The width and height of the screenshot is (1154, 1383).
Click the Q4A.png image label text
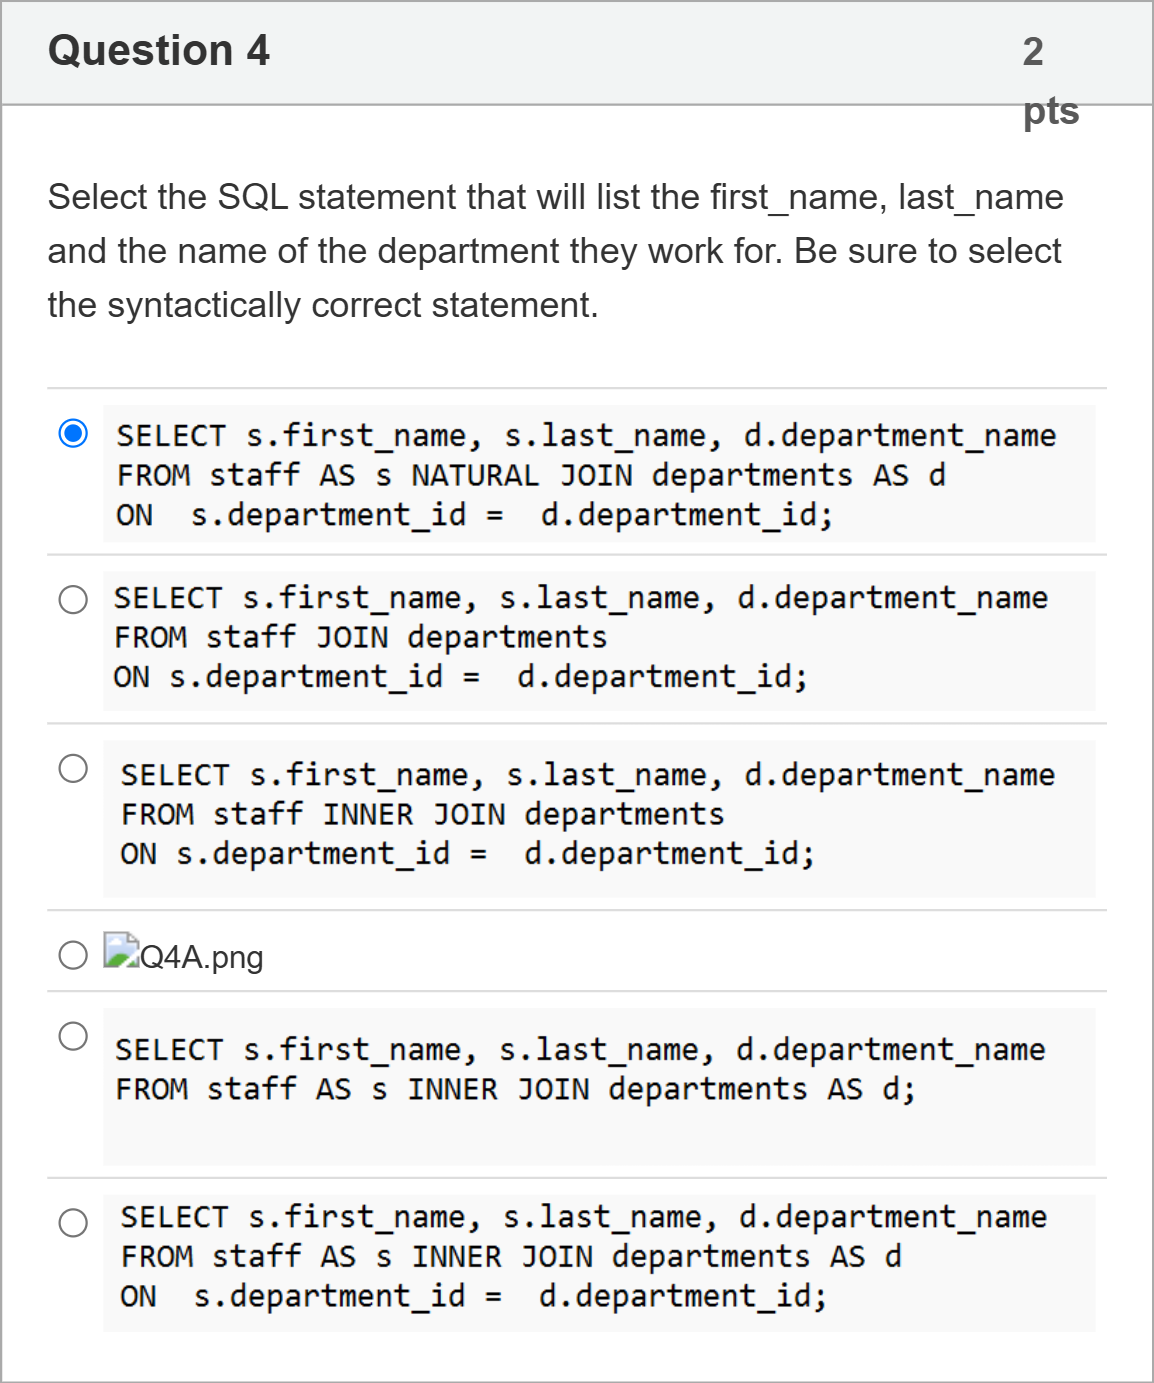click(x=202, y=957)
